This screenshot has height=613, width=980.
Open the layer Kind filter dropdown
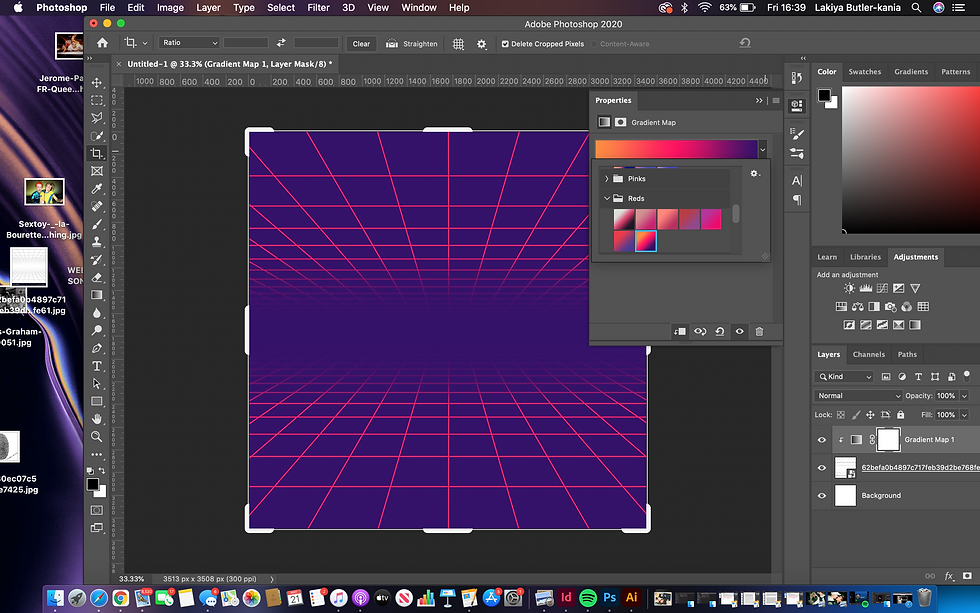pos(843,377)
